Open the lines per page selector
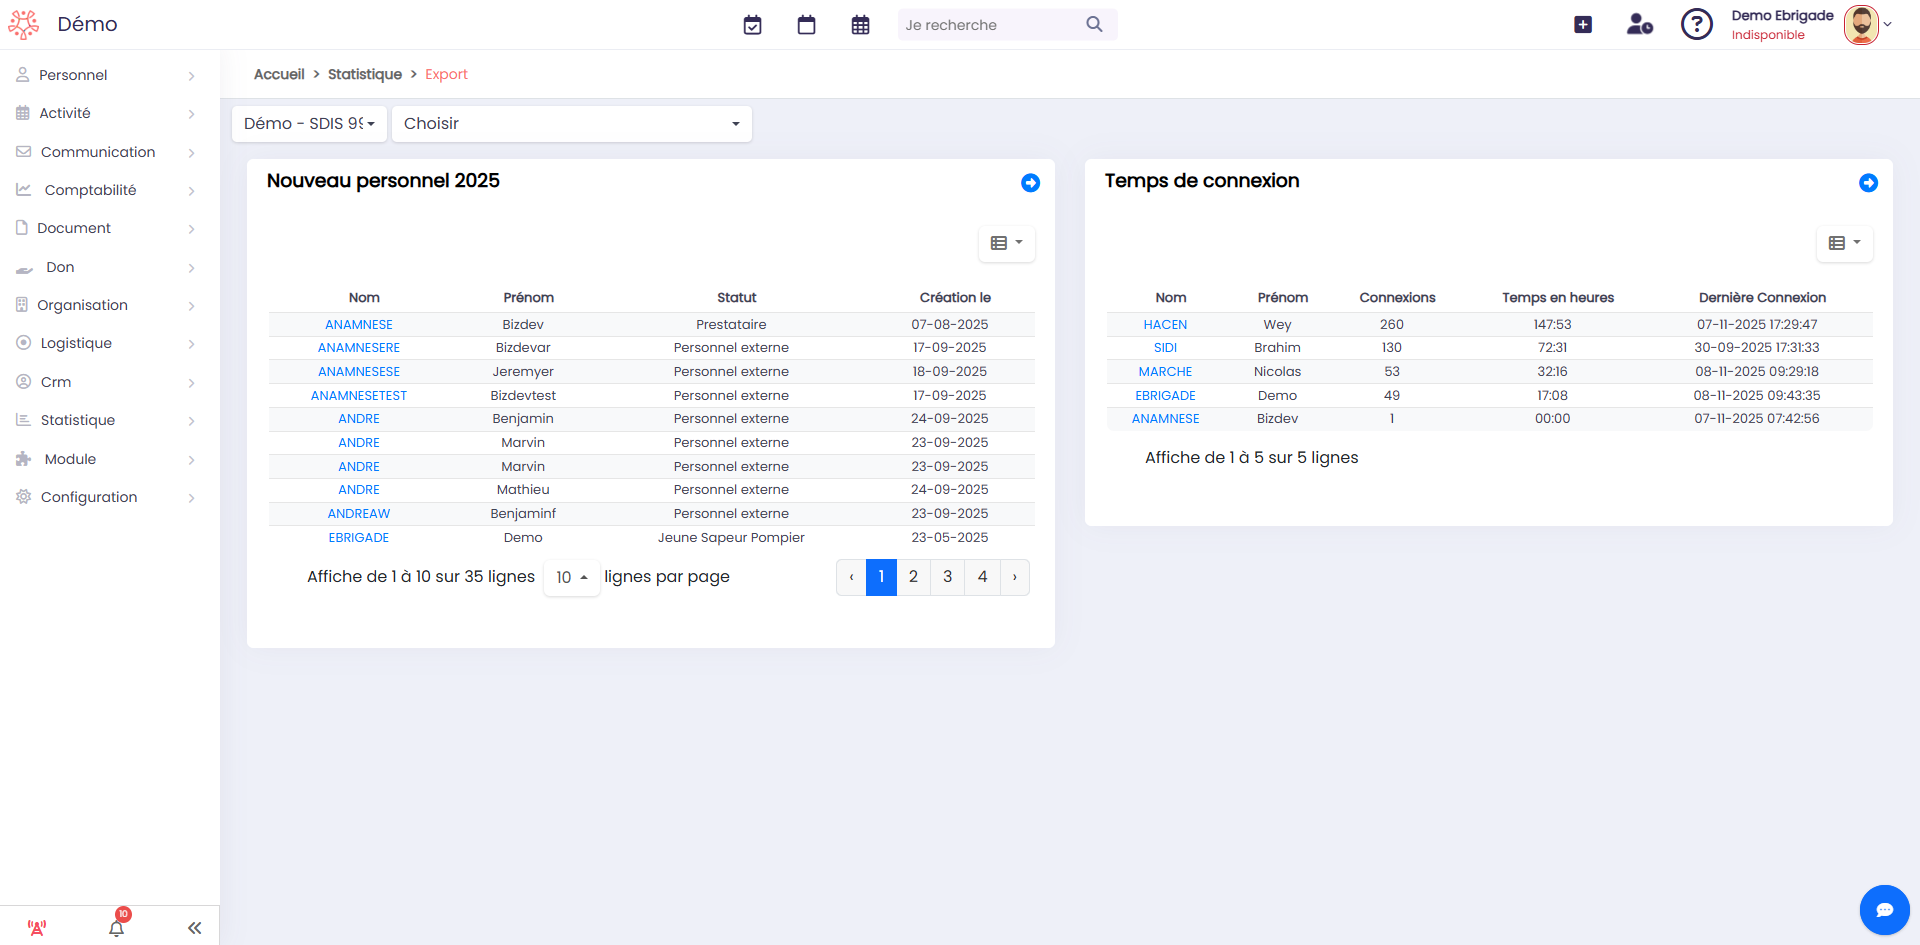Screen dimensions: 1920x945 [571, 578]
